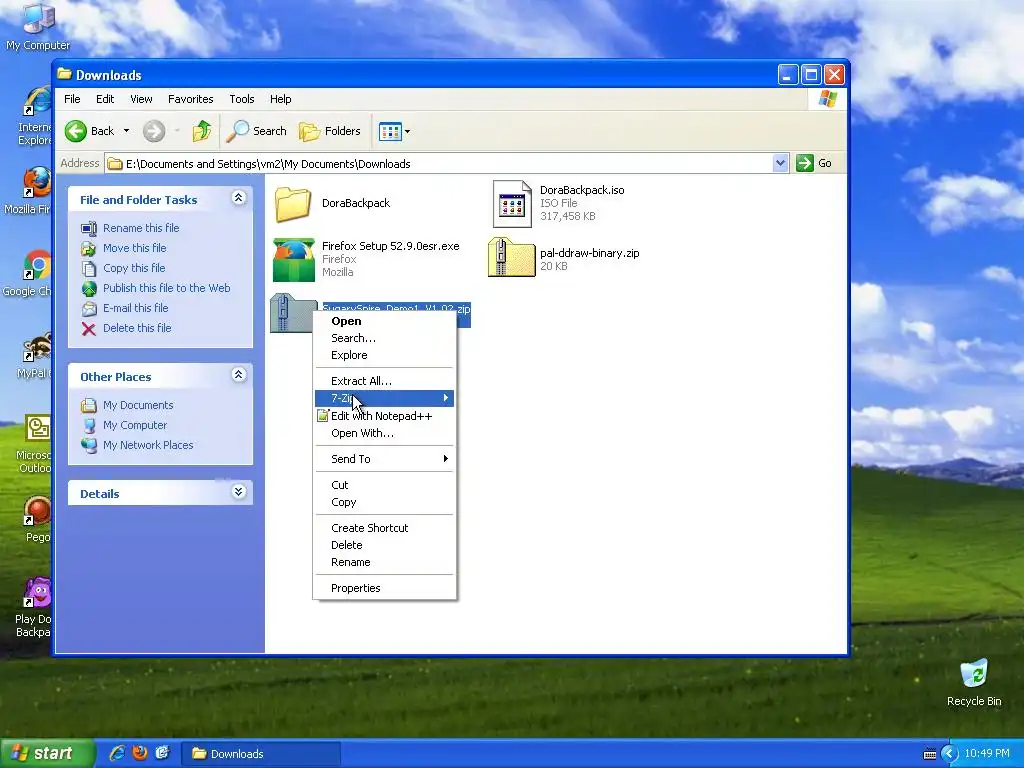The width and height of the screenshot is (1024, 768).
Task: Click the SugarySpire zip file icon
Action: [291, 313]
